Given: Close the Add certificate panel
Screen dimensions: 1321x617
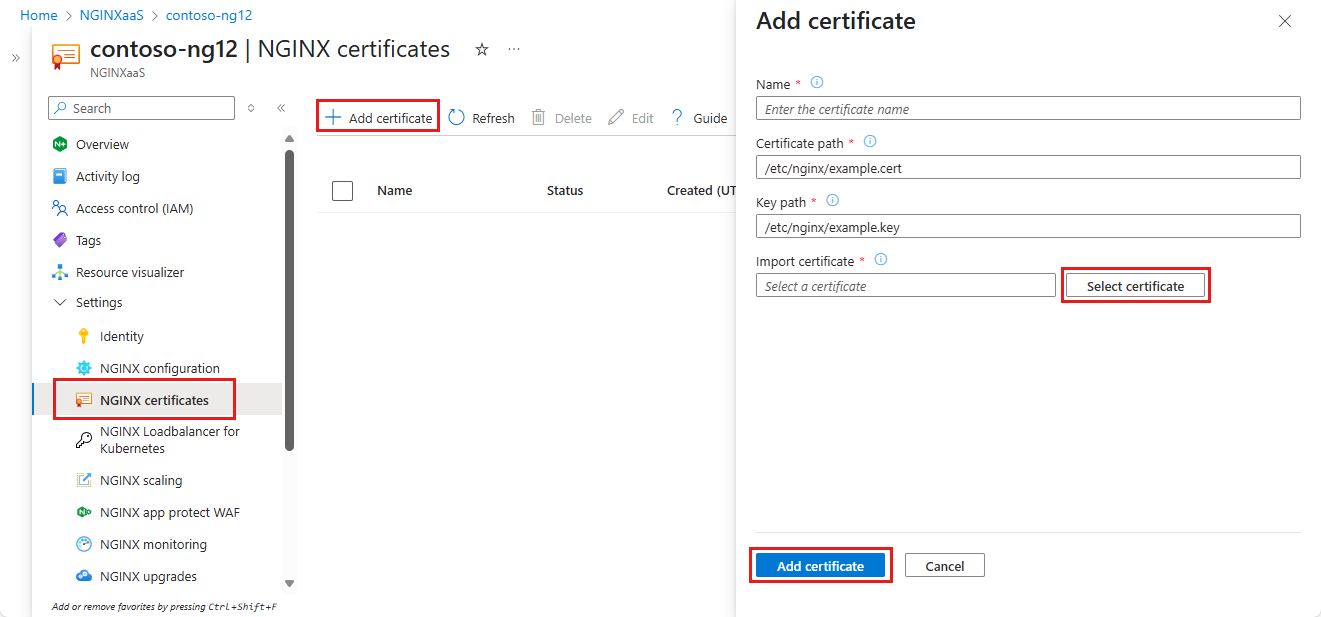Looking at the screenshot, I should (x=1285, y=21).
